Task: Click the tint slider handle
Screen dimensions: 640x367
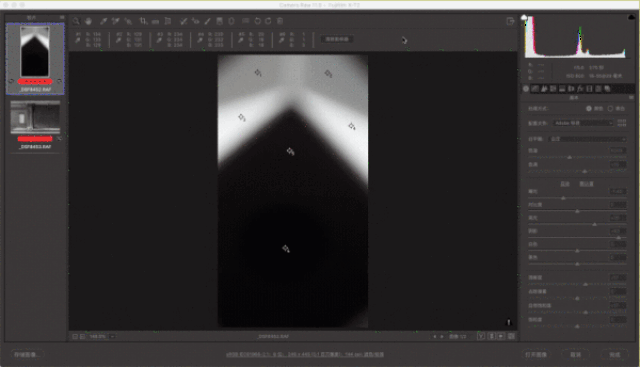Action: pos(584,171)
